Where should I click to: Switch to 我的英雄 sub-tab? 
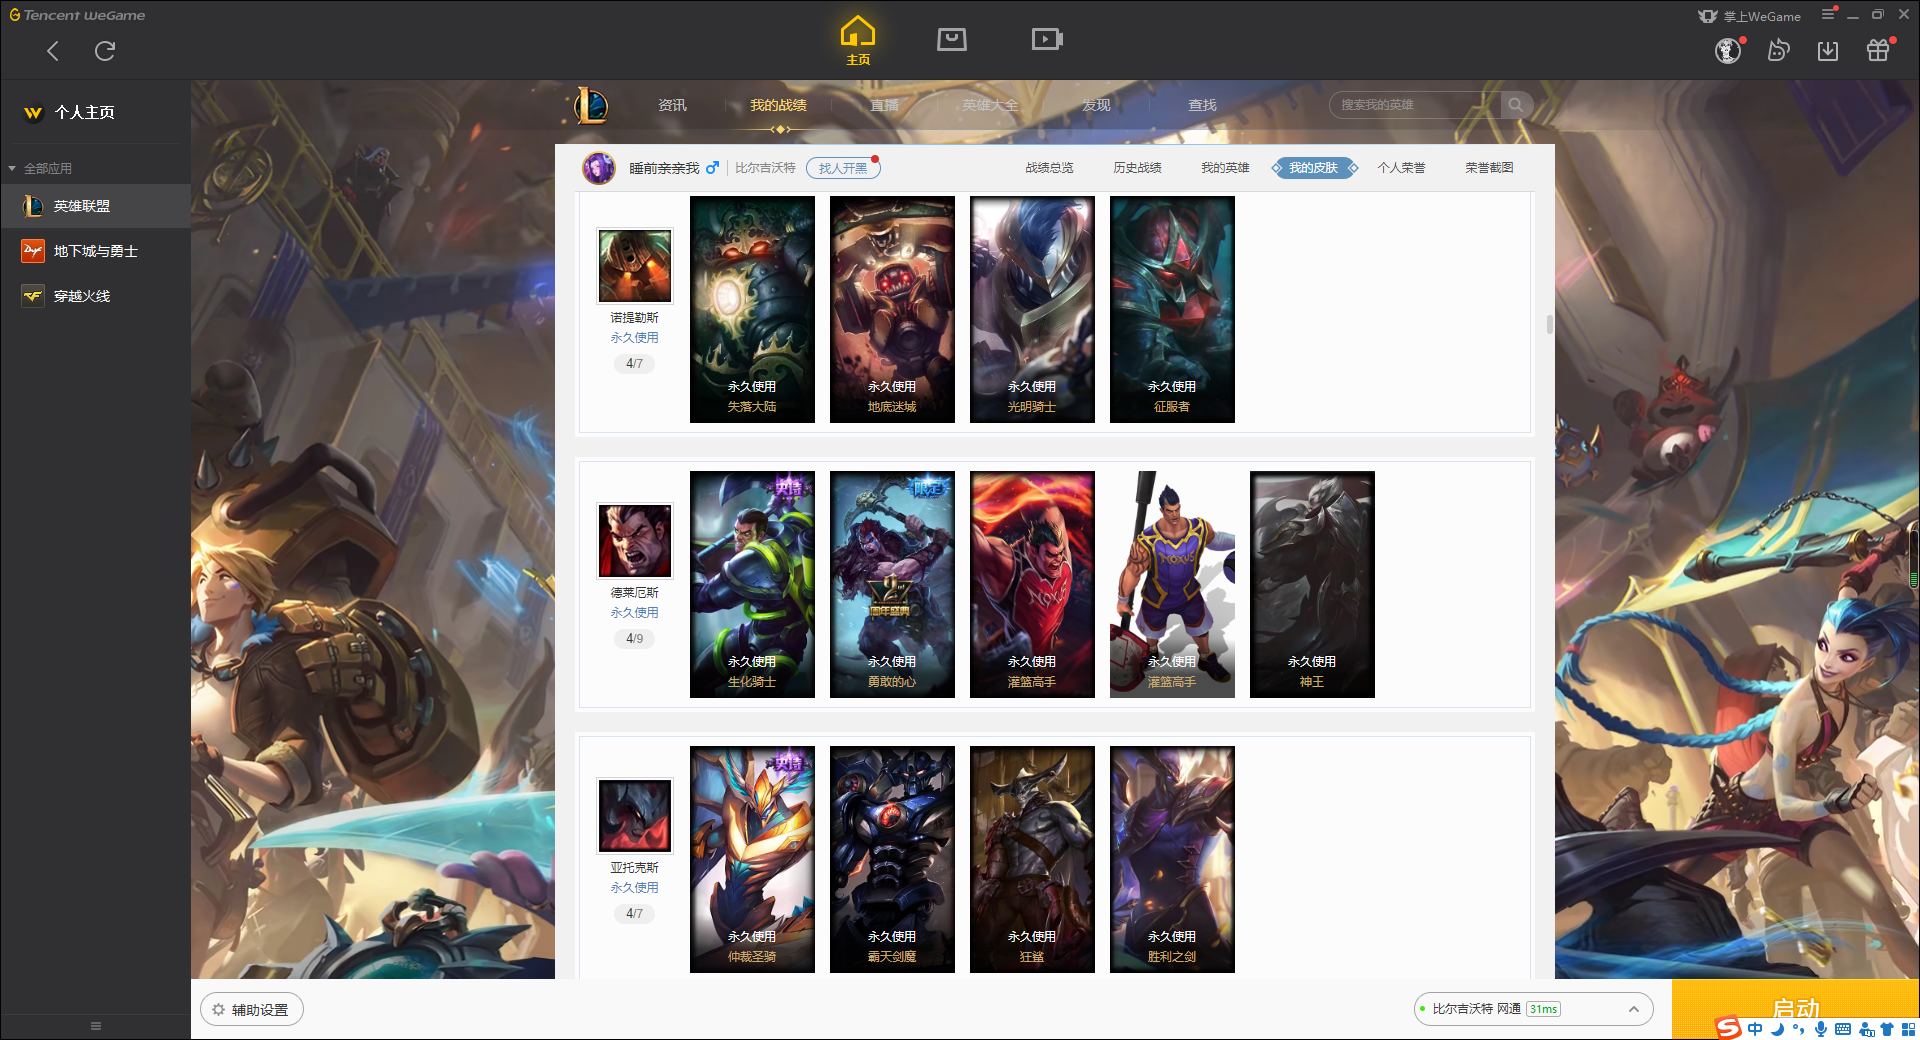[1225, 168]
